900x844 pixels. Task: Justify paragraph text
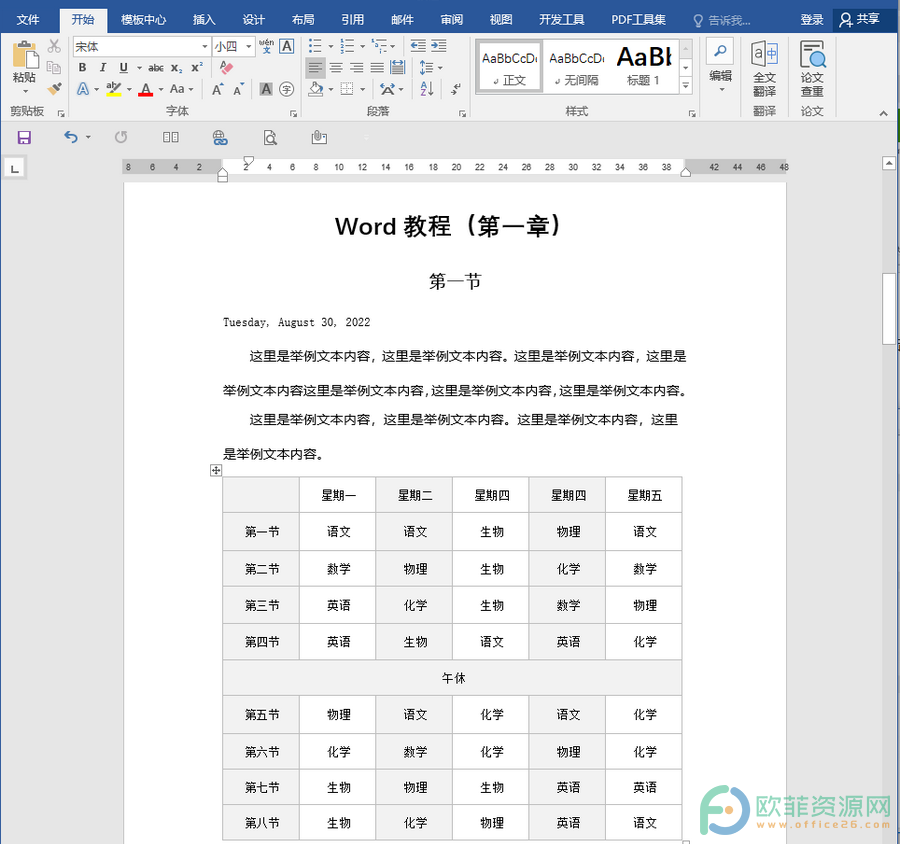pyautogui.click(x=377, y=68)
